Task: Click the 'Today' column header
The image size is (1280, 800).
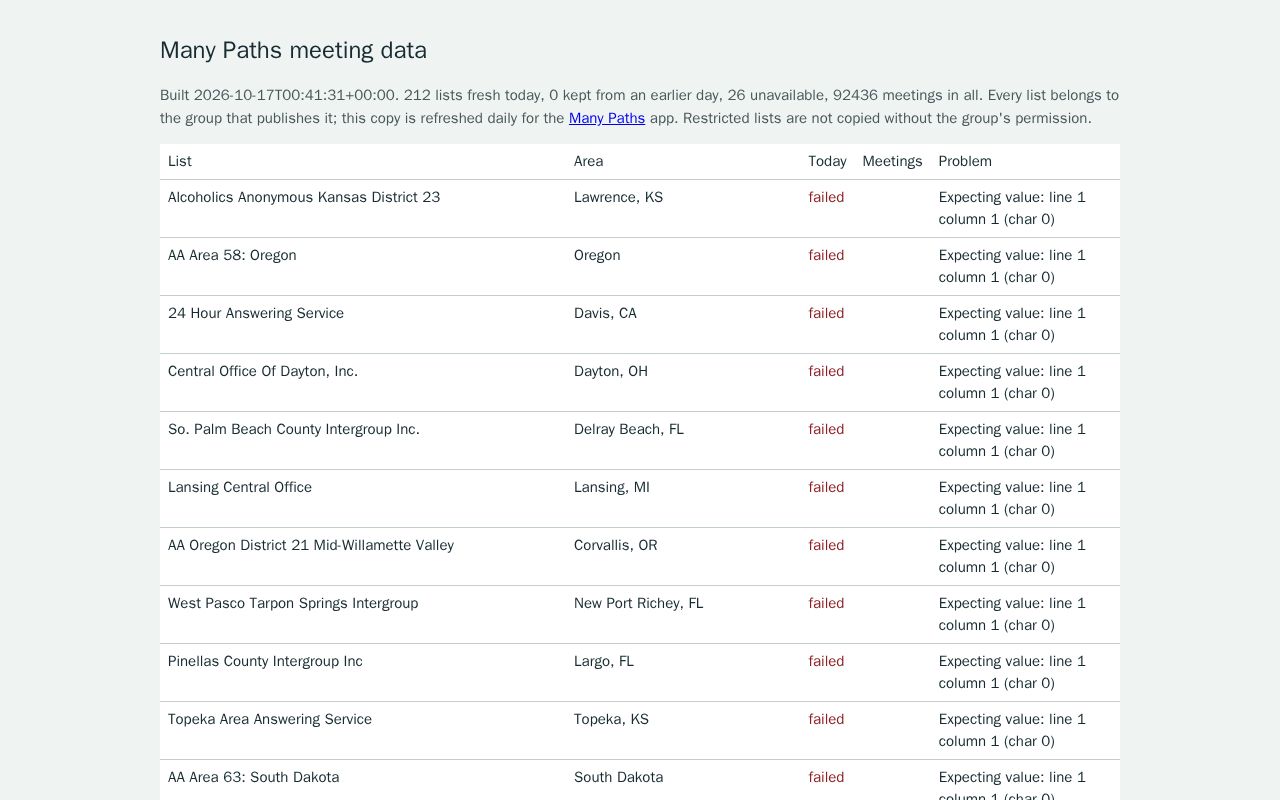Action: pos(827,161)
